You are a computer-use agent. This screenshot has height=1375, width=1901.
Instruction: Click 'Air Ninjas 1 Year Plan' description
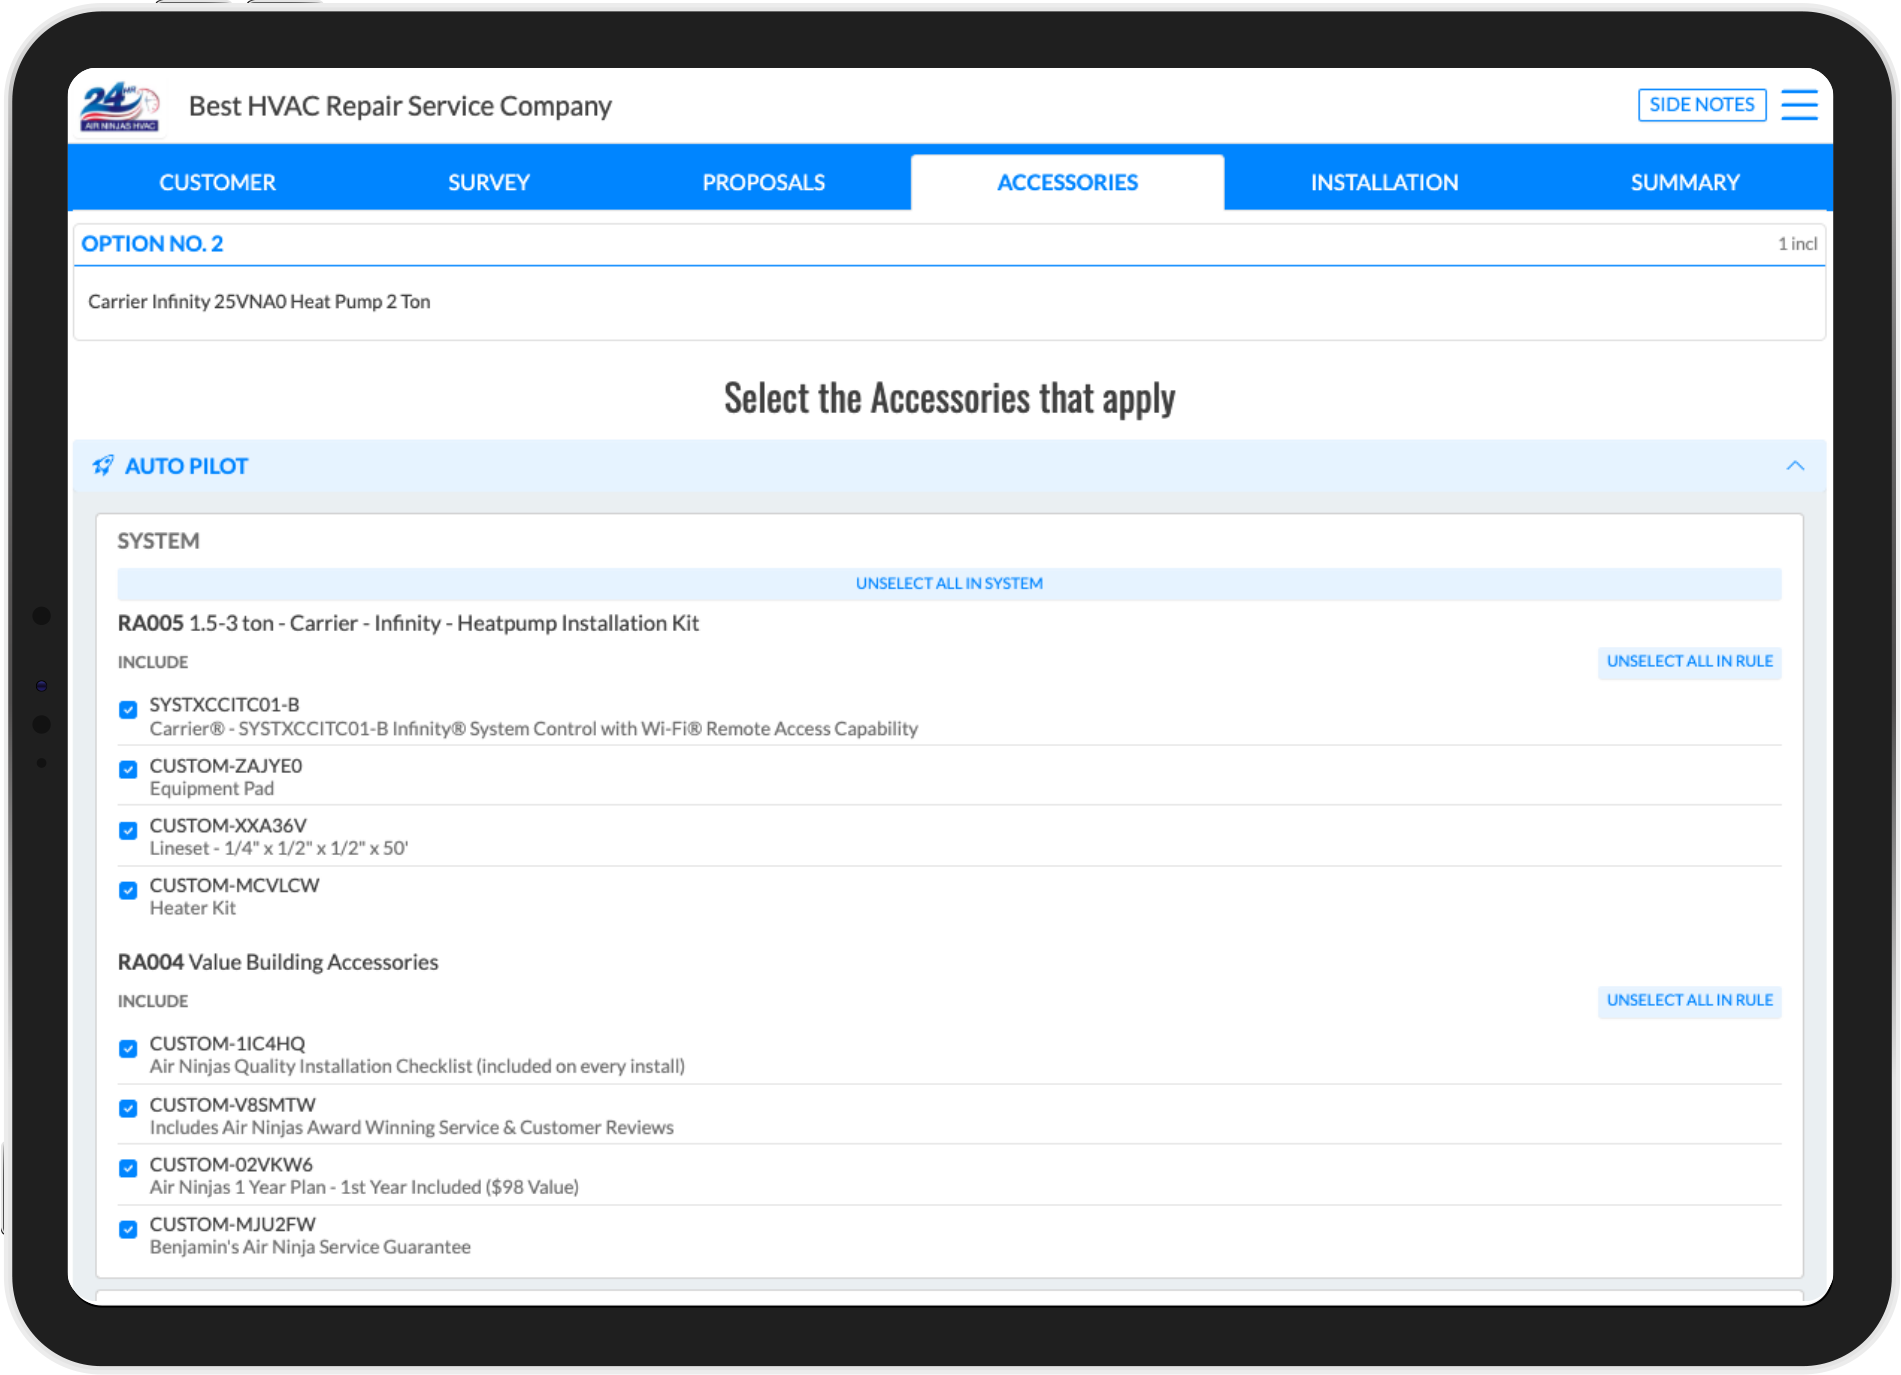click(x=364, y=1187)
